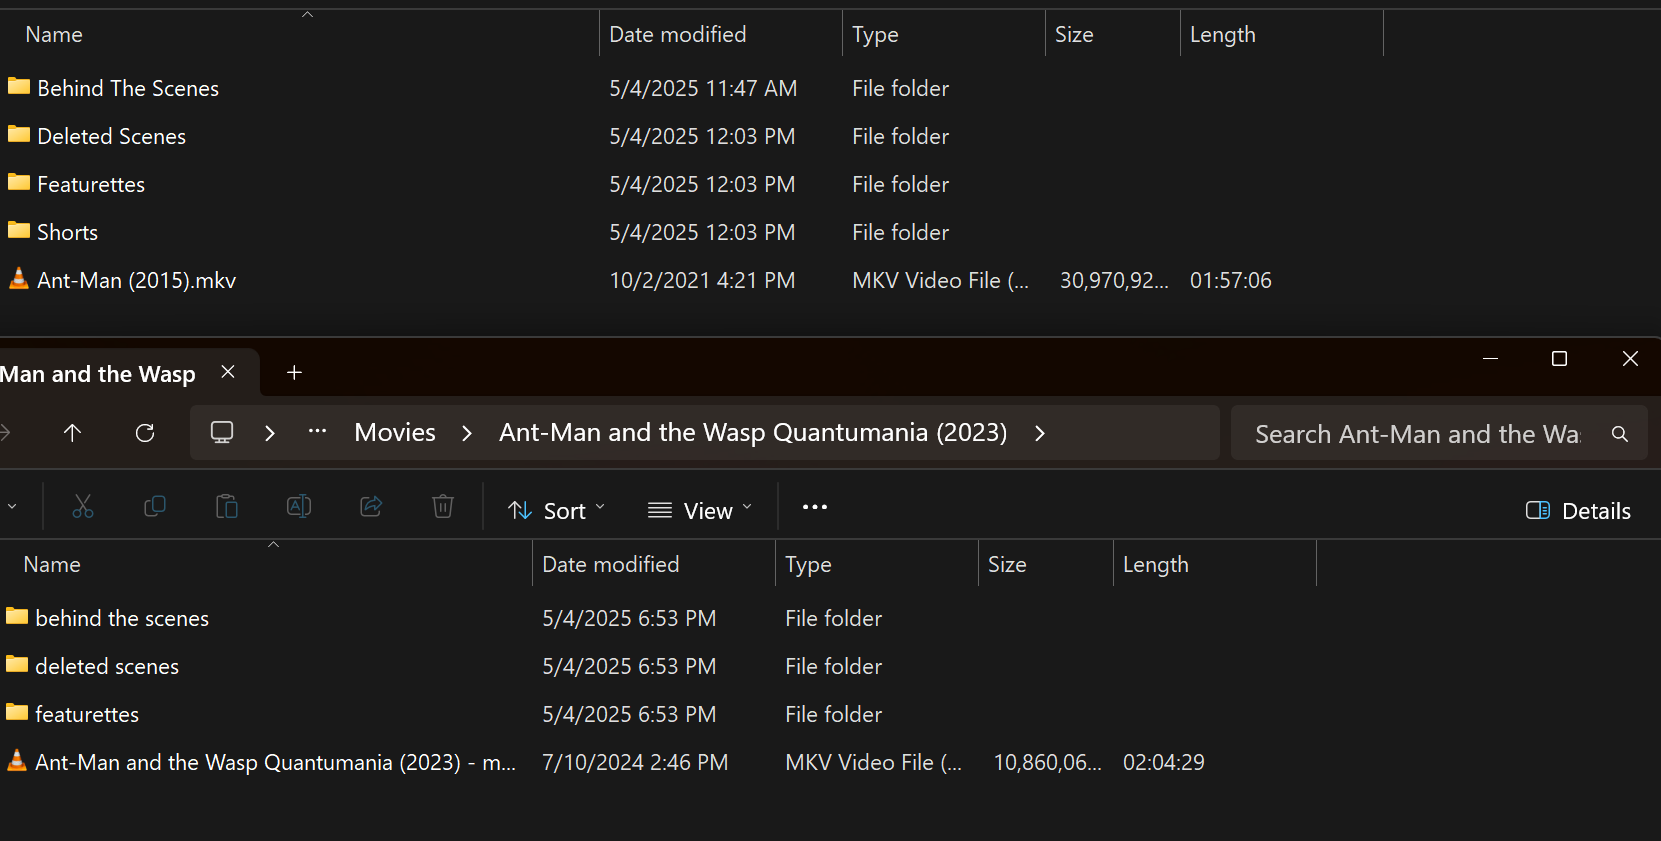The height and width of the screenshot is (841, 1661).
Task: Select the lowercase deleted scenes folder
Action: [x=107, y=667]
